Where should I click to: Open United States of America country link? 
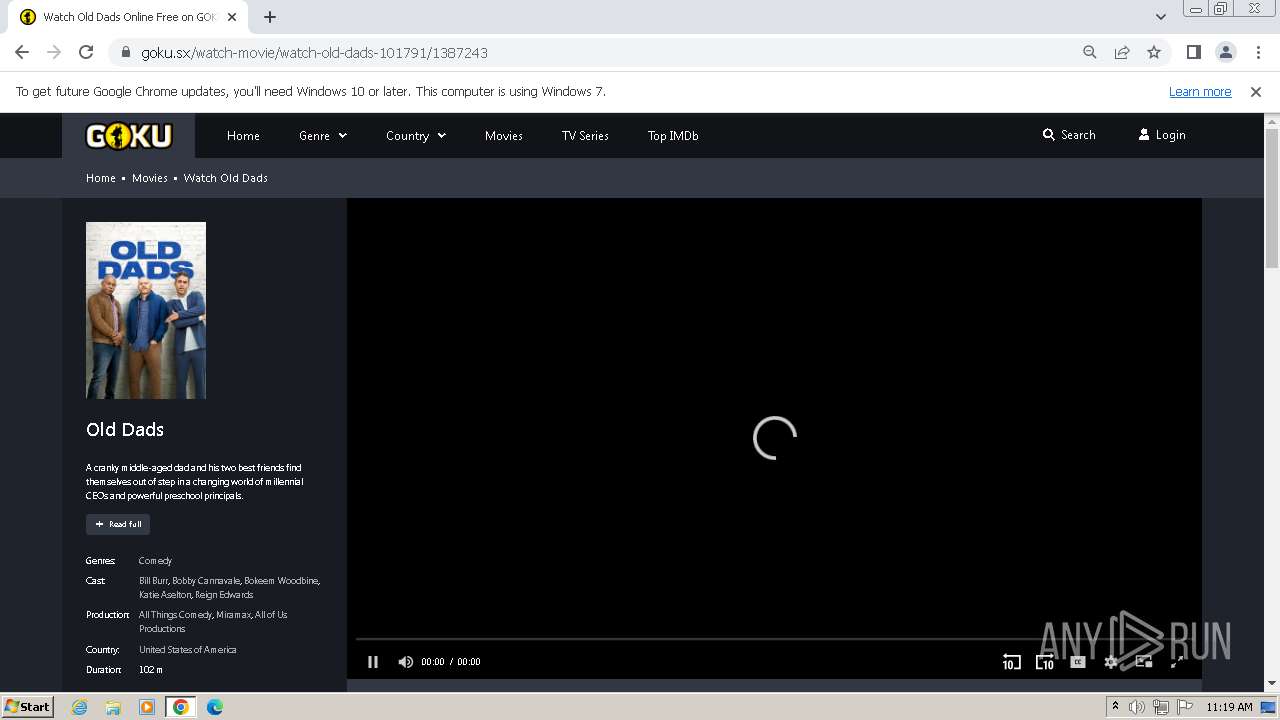(x=188, y=650)
